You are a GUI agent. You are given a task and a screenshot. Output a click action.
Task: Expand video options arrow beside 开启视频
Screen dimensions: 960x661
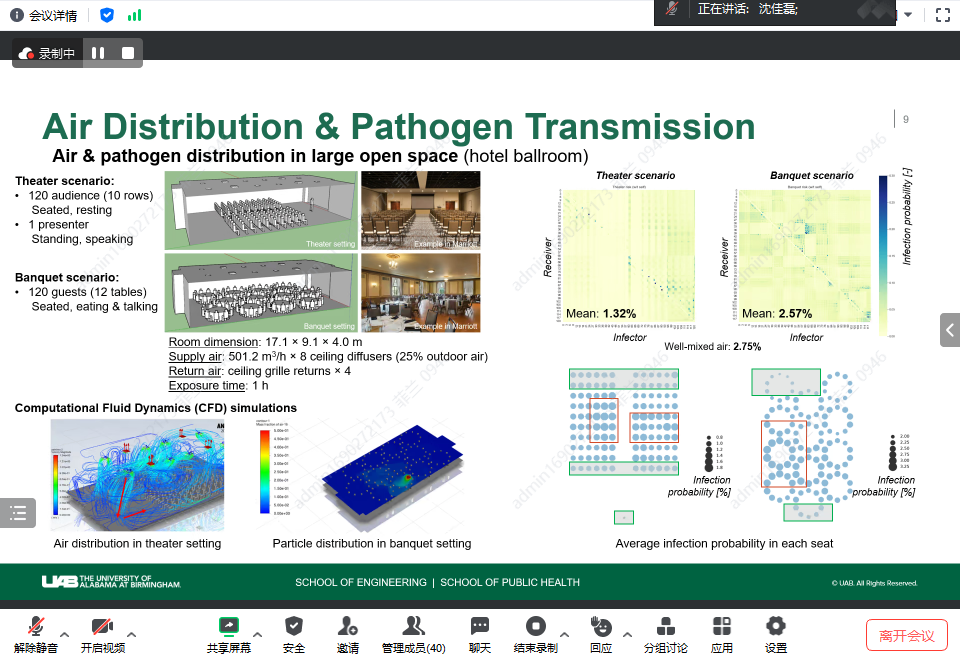131,634
